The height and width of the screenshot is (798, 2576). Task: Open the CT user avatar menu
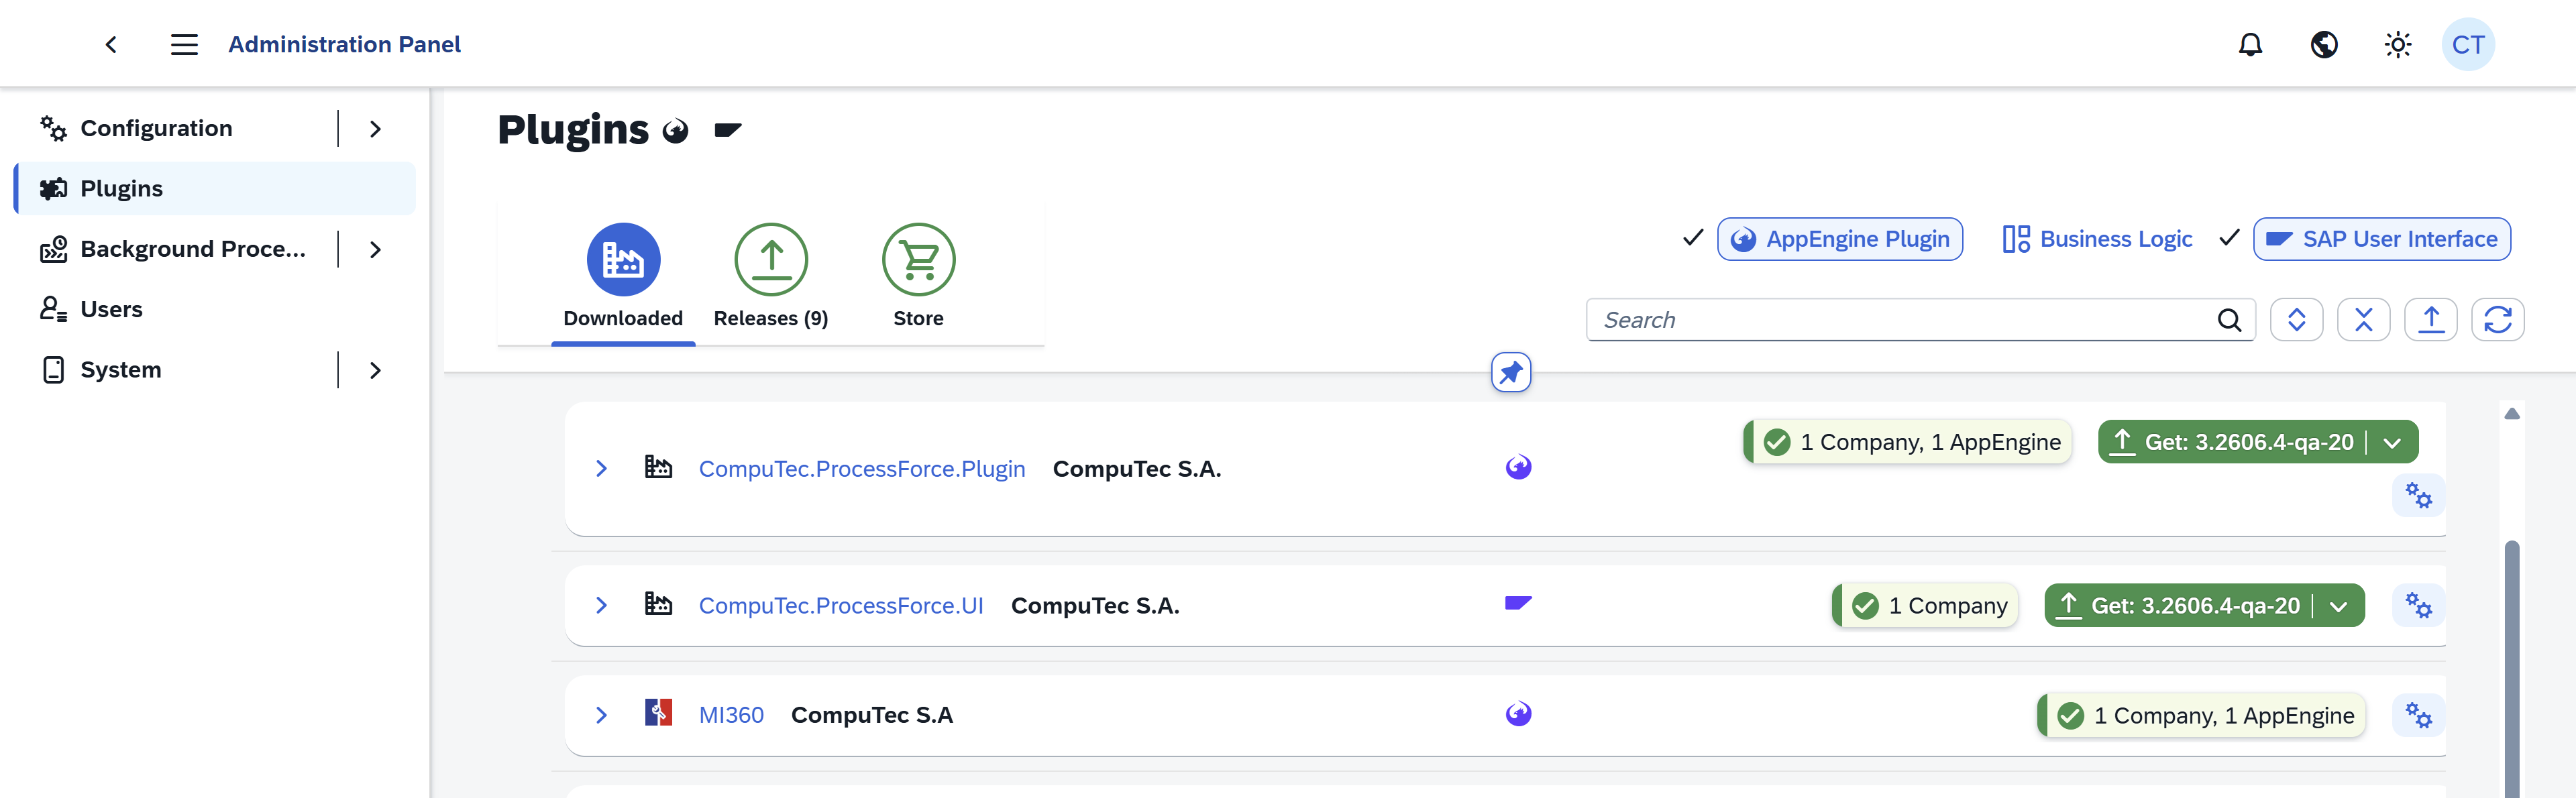click(2468, 44)
